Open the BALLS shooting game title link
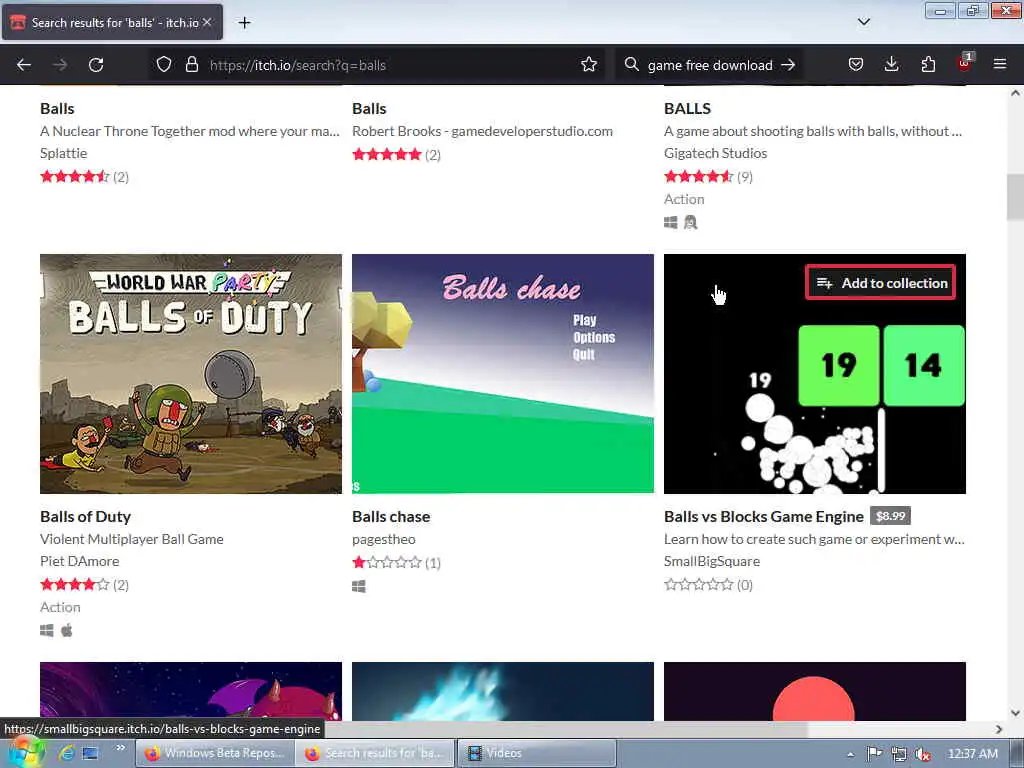This screenshot has width=1024, height=768. (687, 108)
